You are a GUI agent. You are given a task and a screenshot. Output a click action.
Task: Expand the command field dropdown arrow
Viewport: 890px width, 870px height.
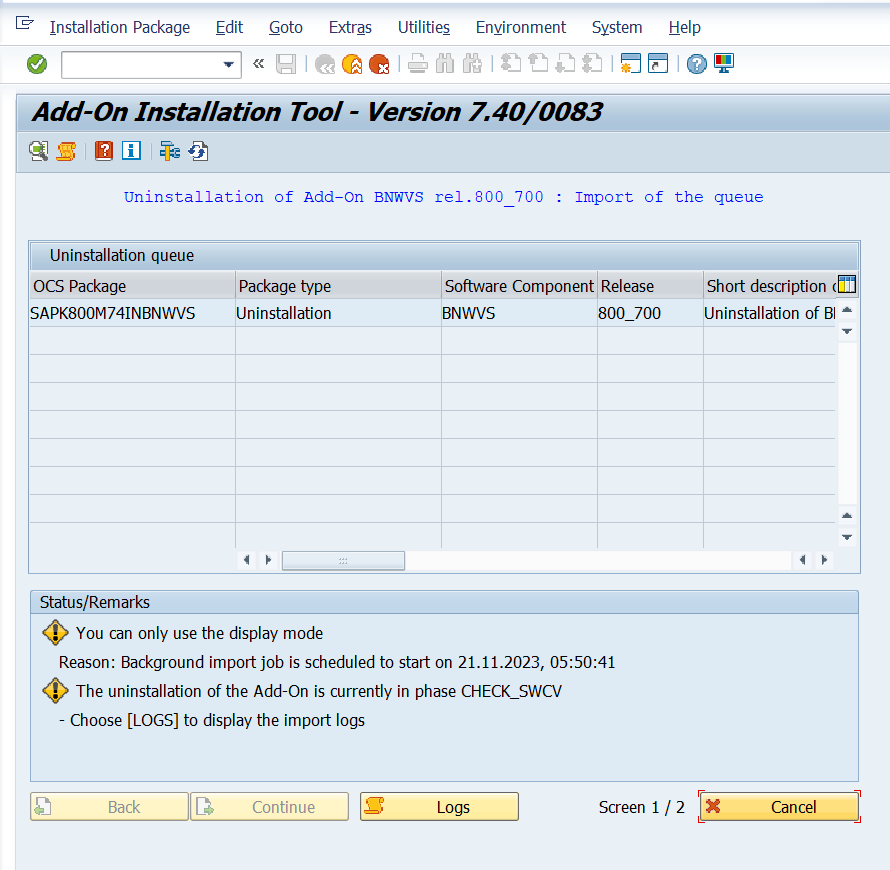click(x=228, y=65)
